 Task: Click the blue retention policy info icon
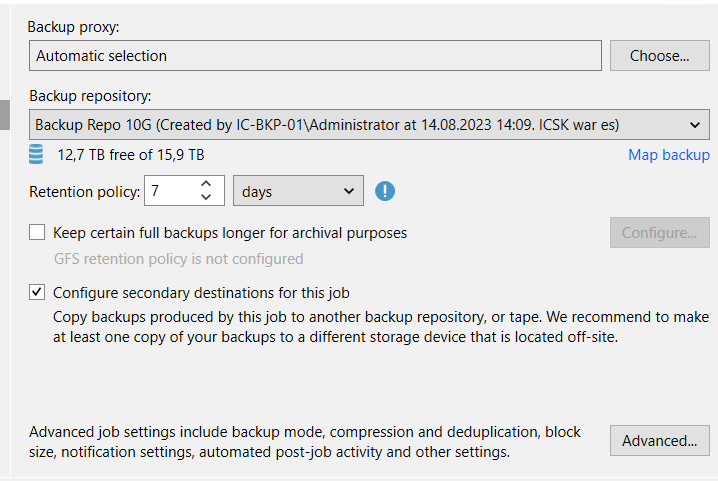coord(385,191)
